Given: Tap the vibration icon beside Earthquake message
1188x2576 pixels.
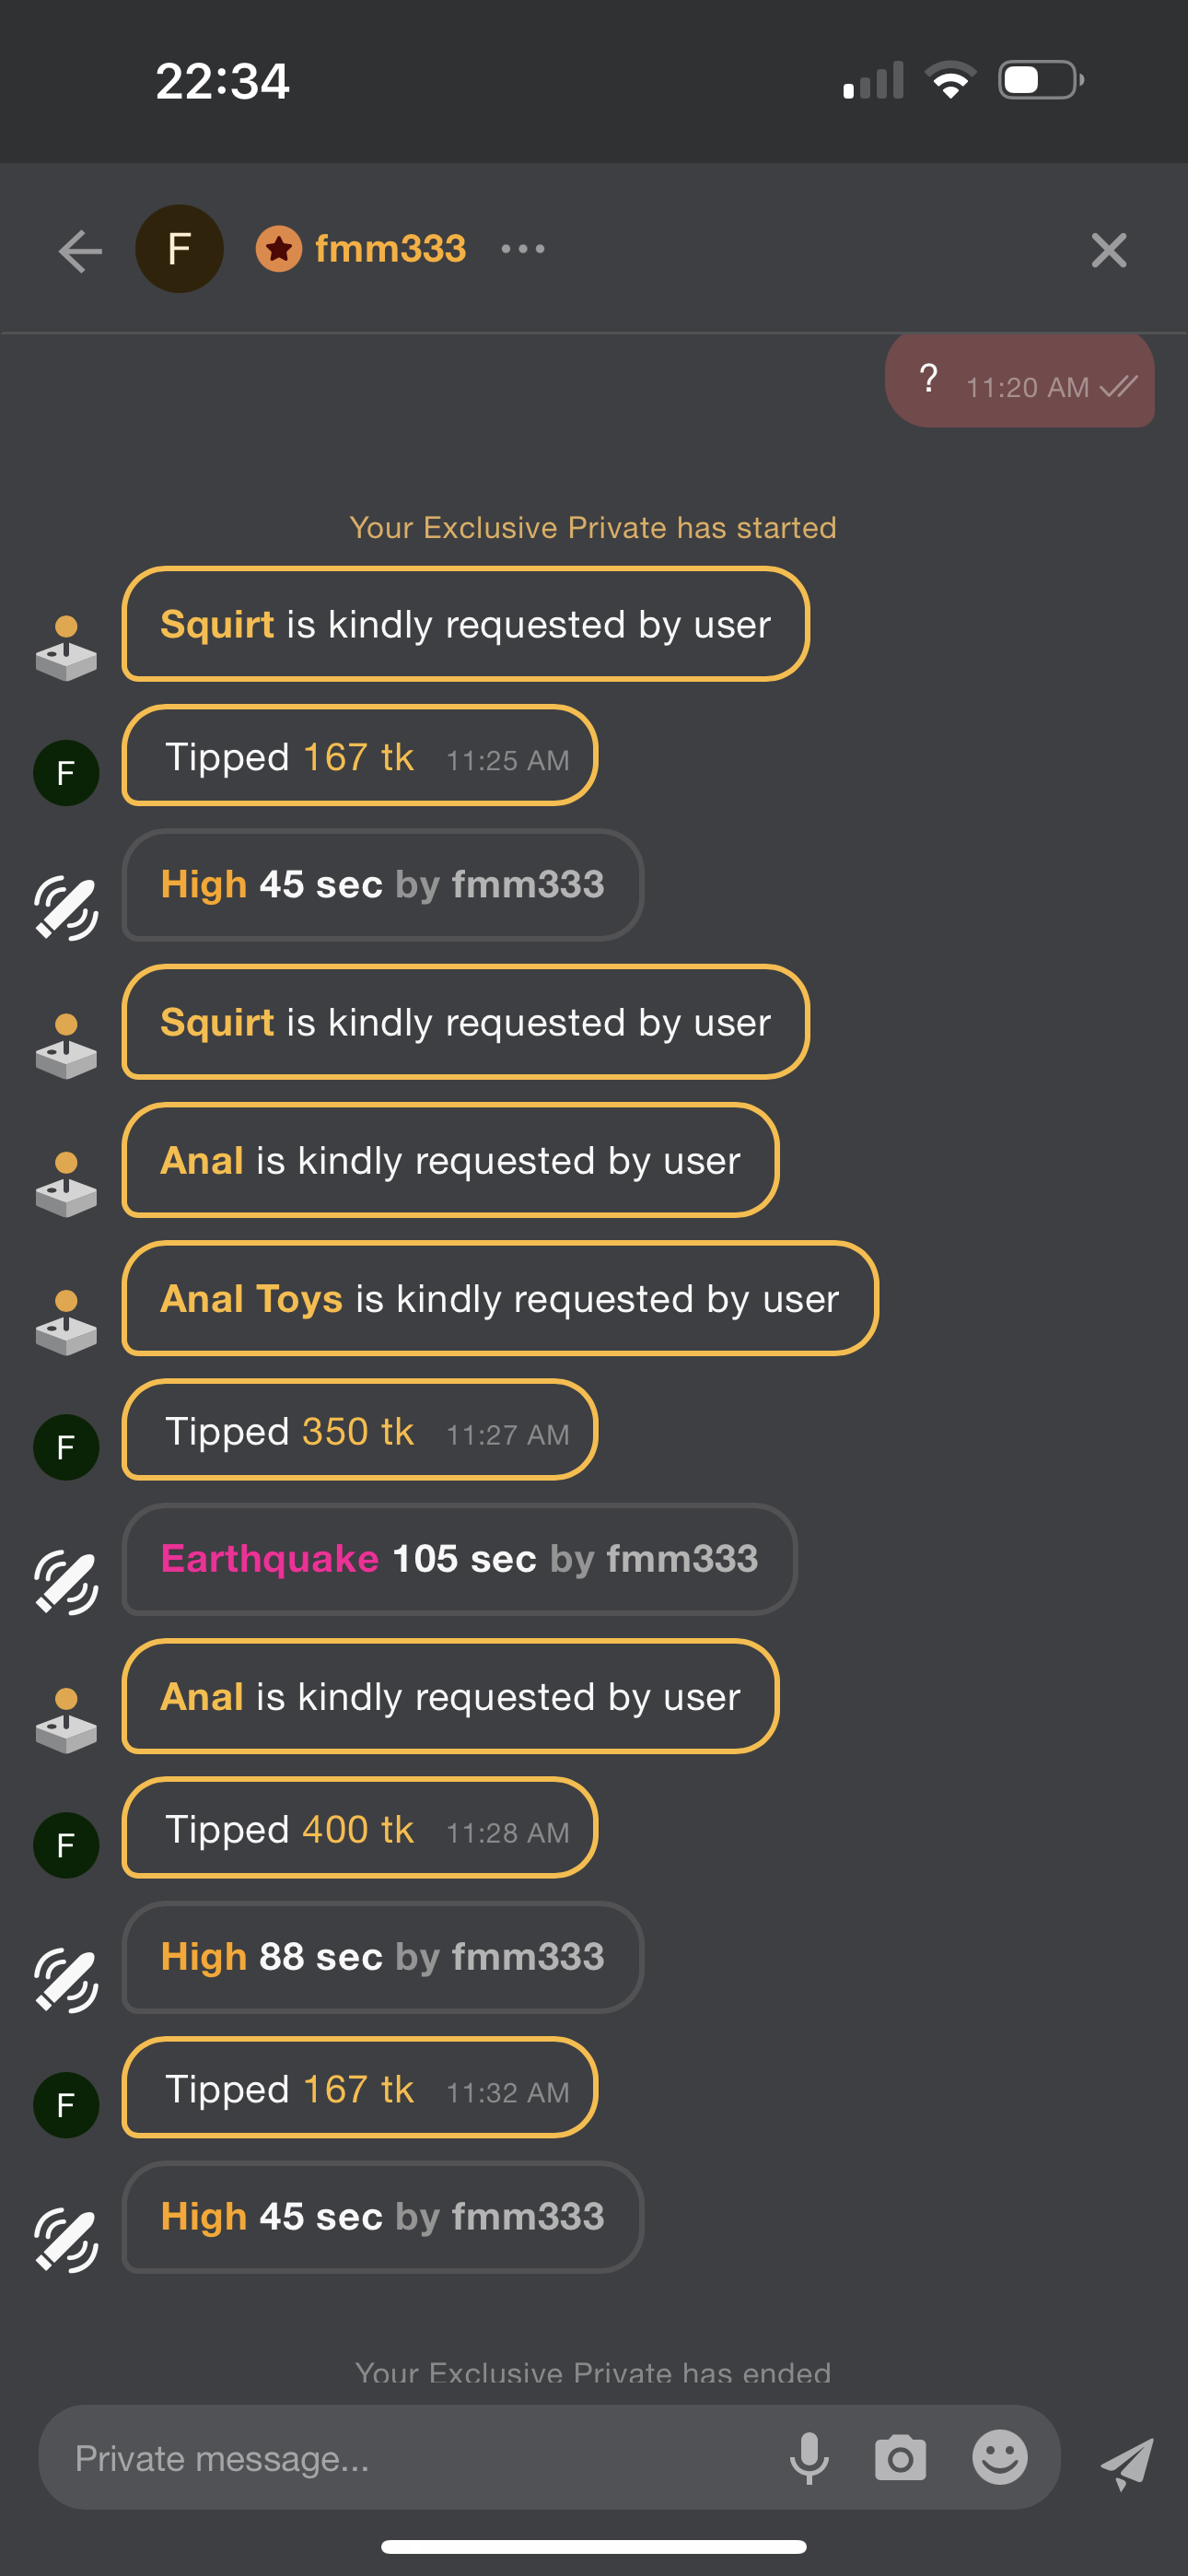Looking at the screenshot, I should click(x=66, y=1582).
